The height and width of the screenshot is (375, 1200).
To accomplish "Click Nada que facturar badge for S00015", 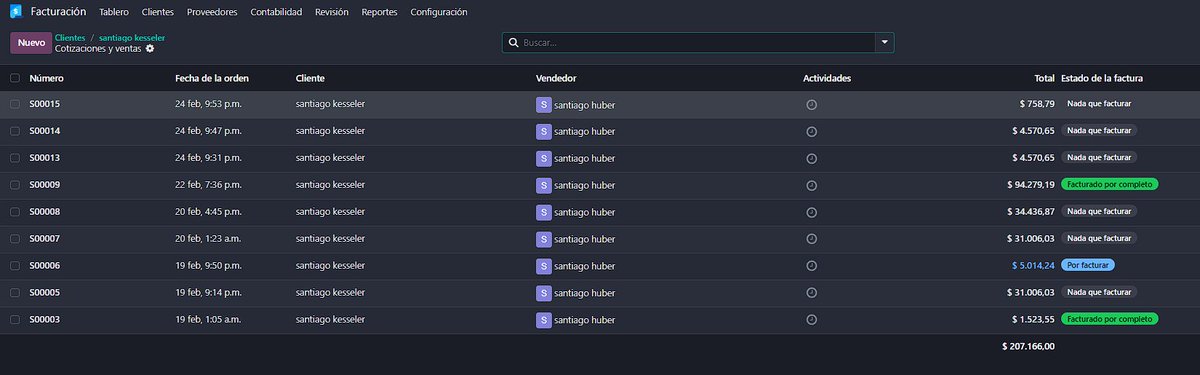I will pos(1099,104).
